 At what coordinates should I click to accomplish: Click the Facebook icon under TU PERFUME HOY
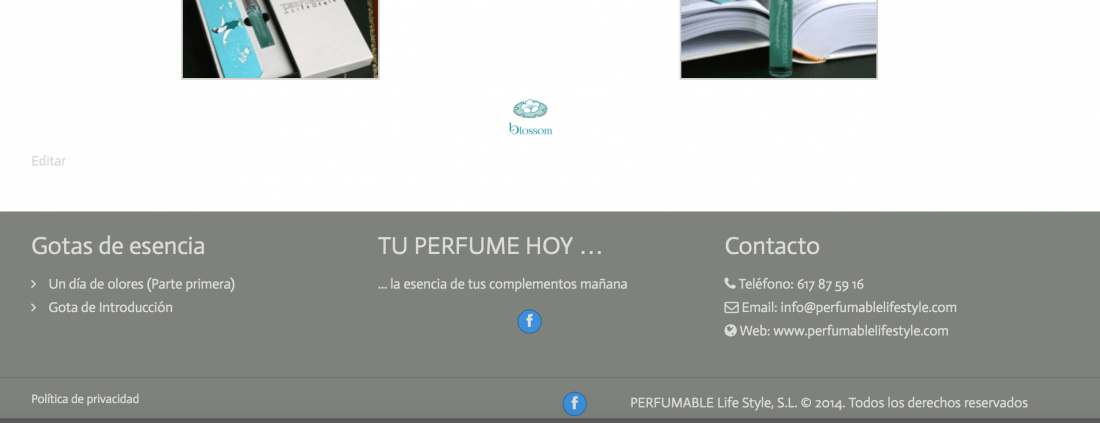[530, 321]
